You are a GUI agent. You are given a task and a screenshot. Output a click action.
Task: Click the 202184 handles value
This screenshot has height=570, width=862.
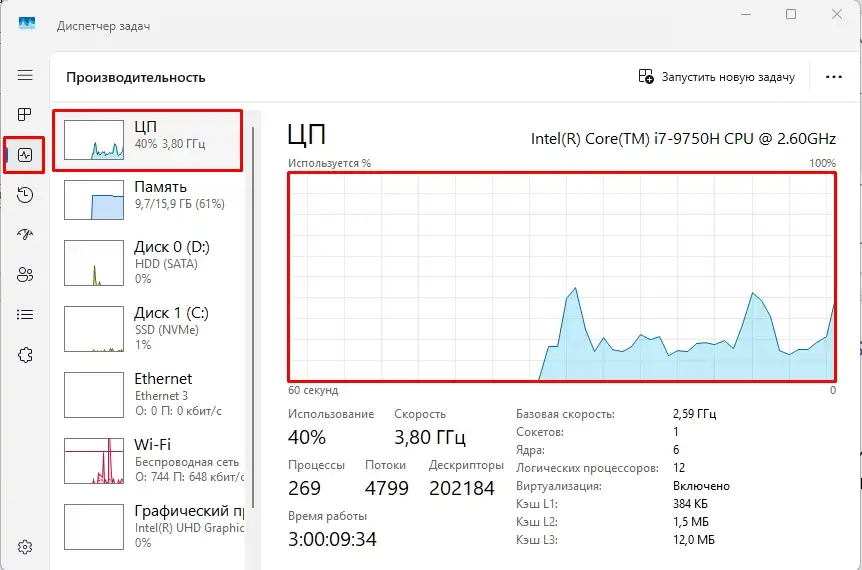[x=462, y=488]
